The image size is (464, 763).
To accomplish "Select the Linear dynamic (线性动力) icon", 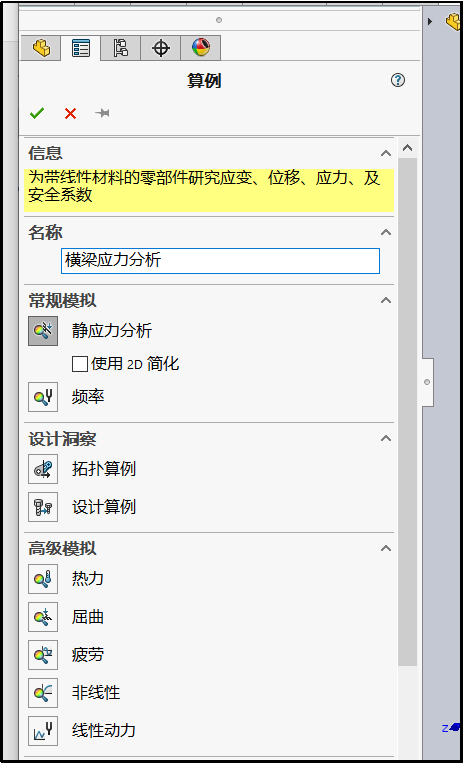I will tap(43, 731).
